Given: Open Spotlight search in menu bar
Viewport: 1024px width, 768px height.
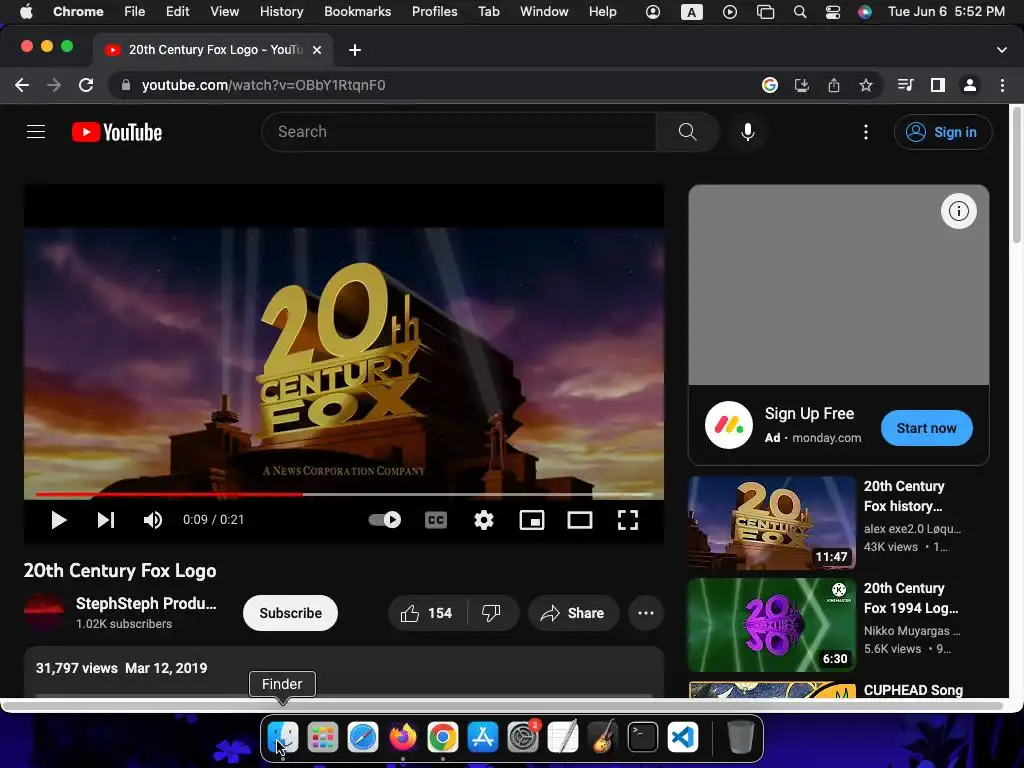Looking at the screenshot, I should [x=799, y=12].
